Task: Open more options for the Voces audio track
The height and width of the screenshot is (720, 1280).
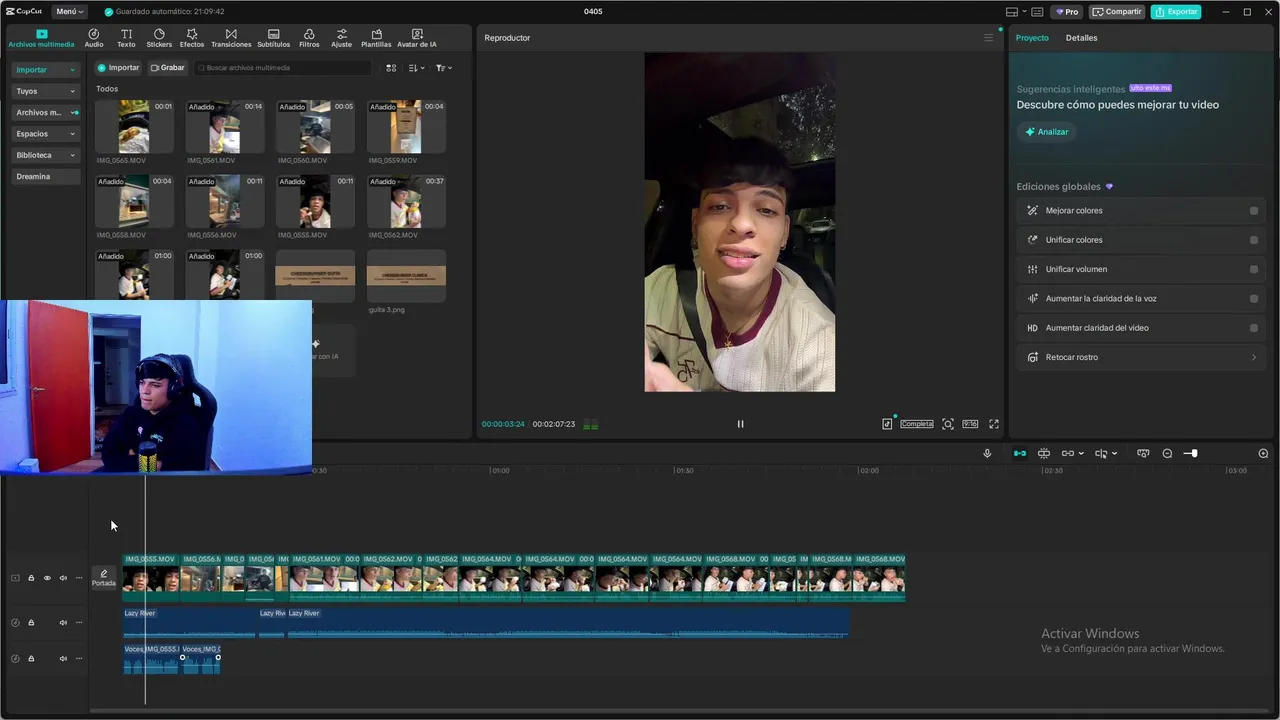Action: pos(79,658)
